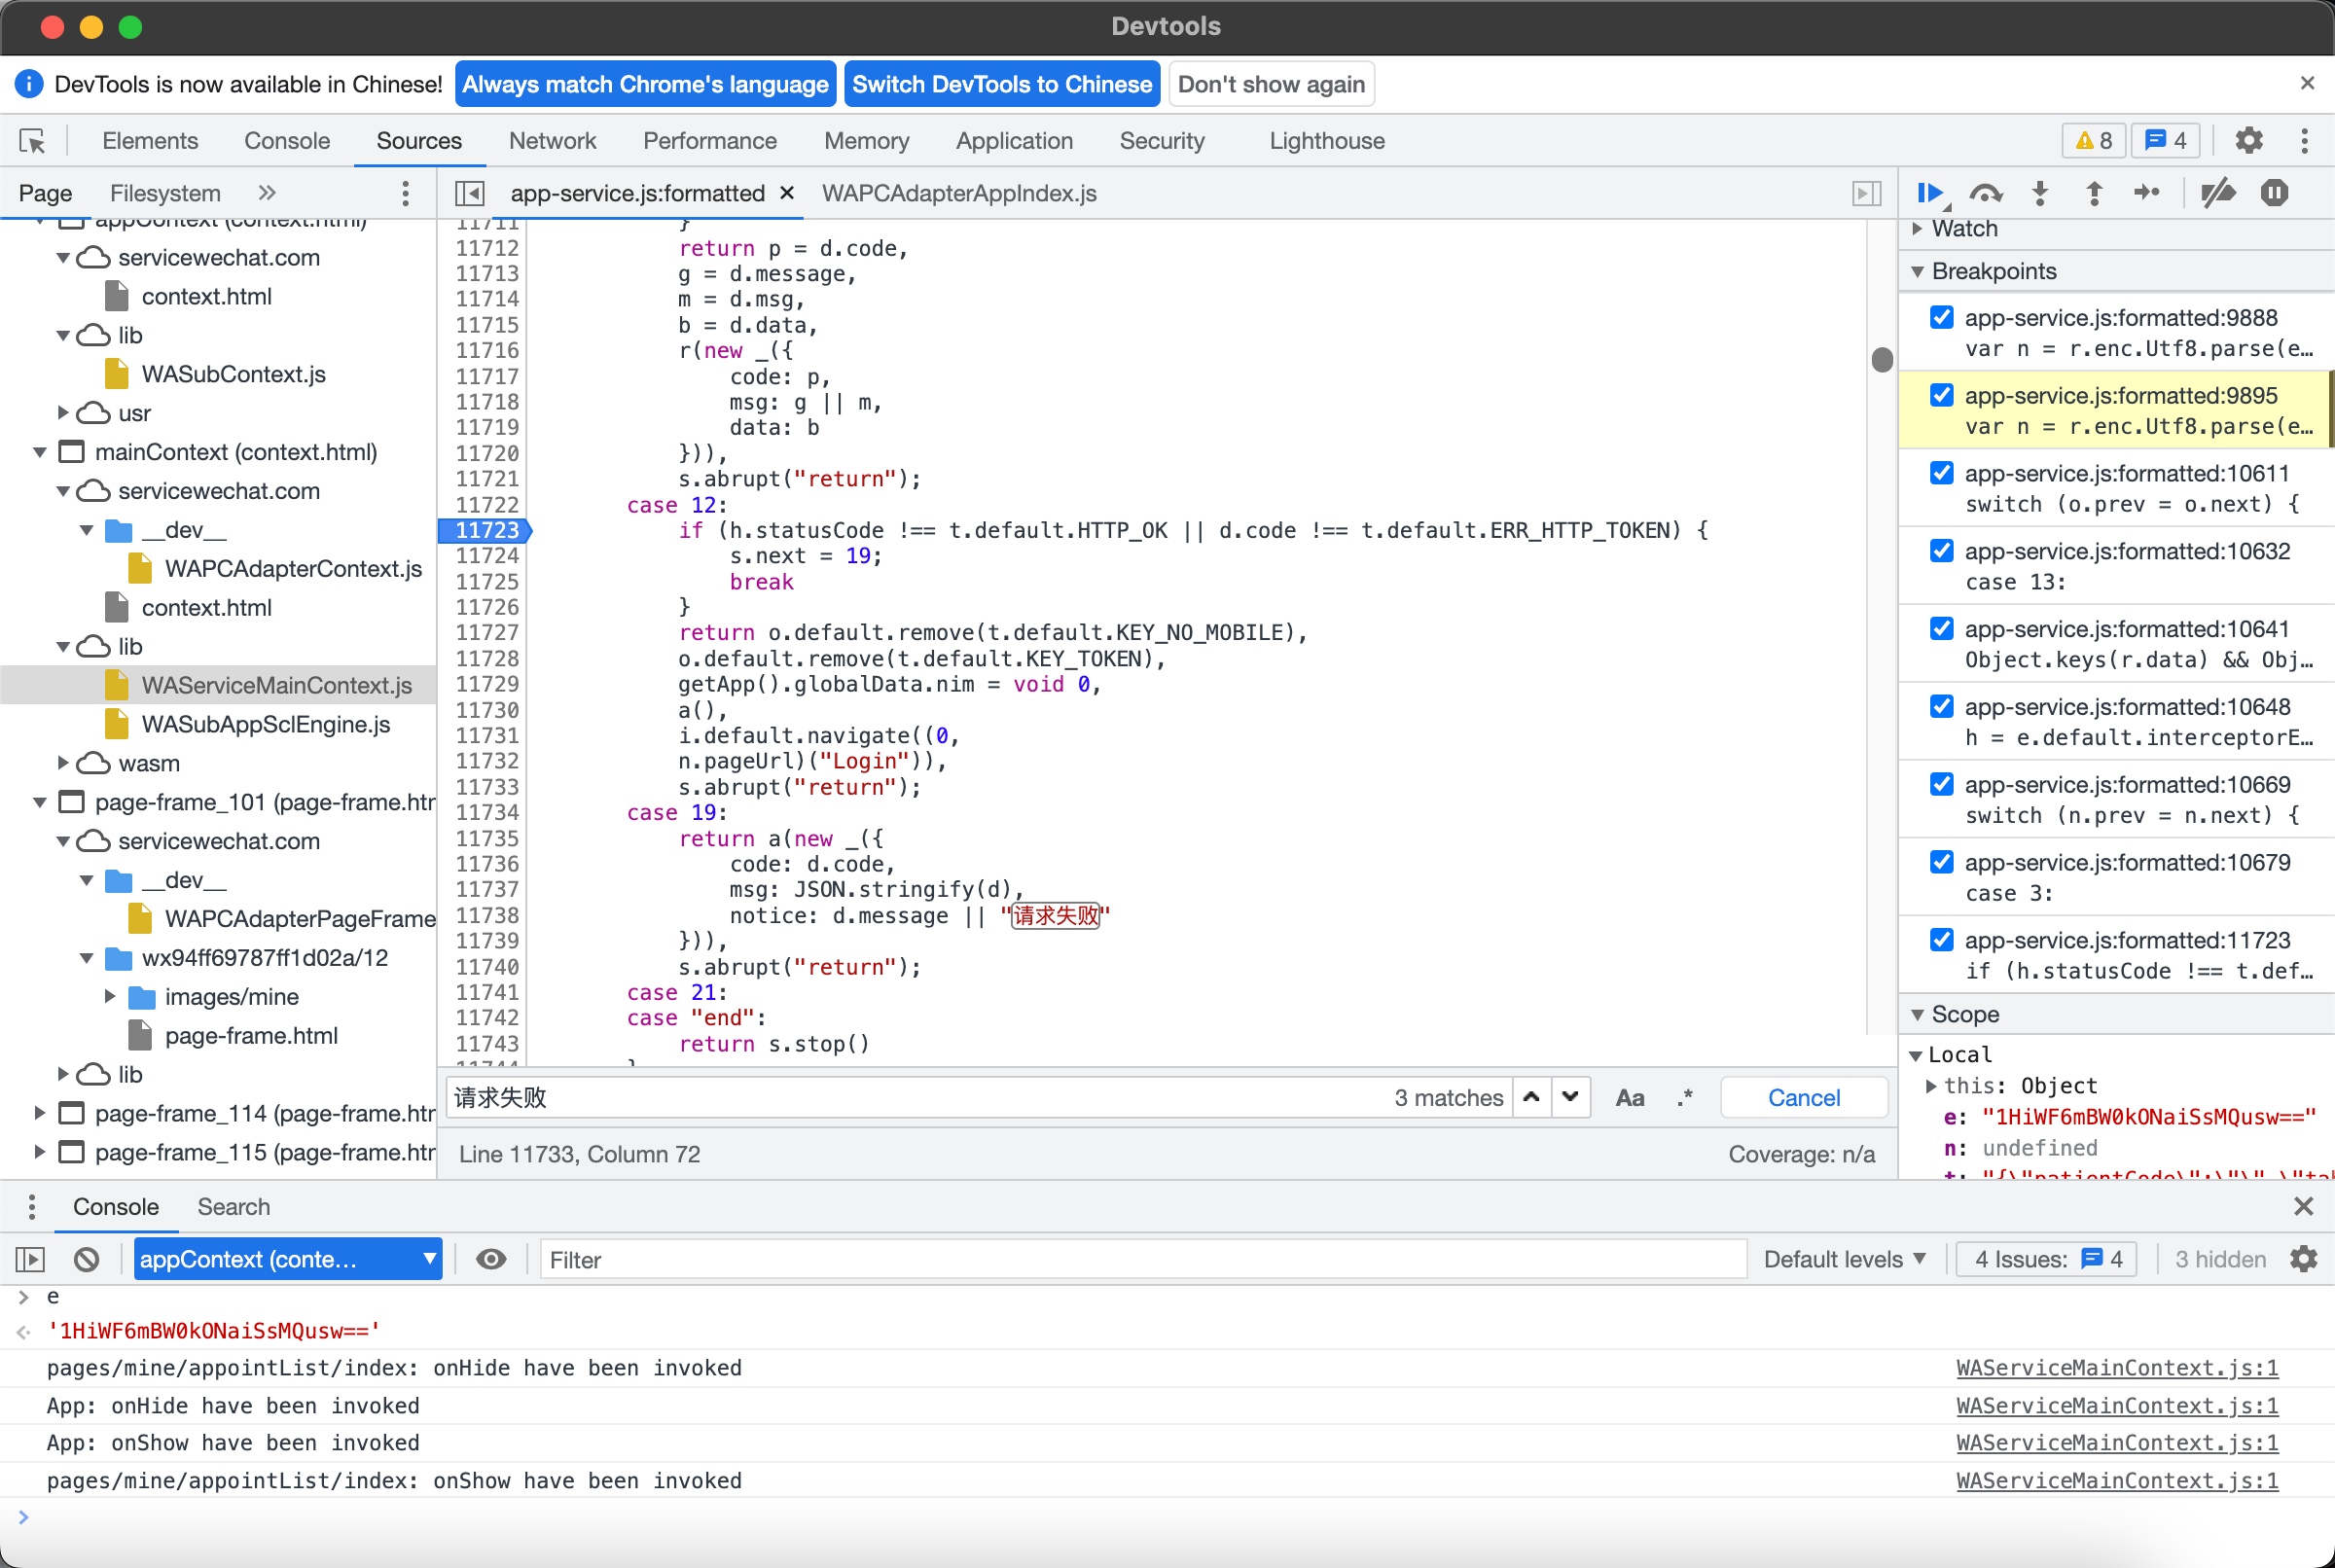Expand the 'this: Object' scope entry
Screen dimensions: 2335x1568
pos(1931,1086)
